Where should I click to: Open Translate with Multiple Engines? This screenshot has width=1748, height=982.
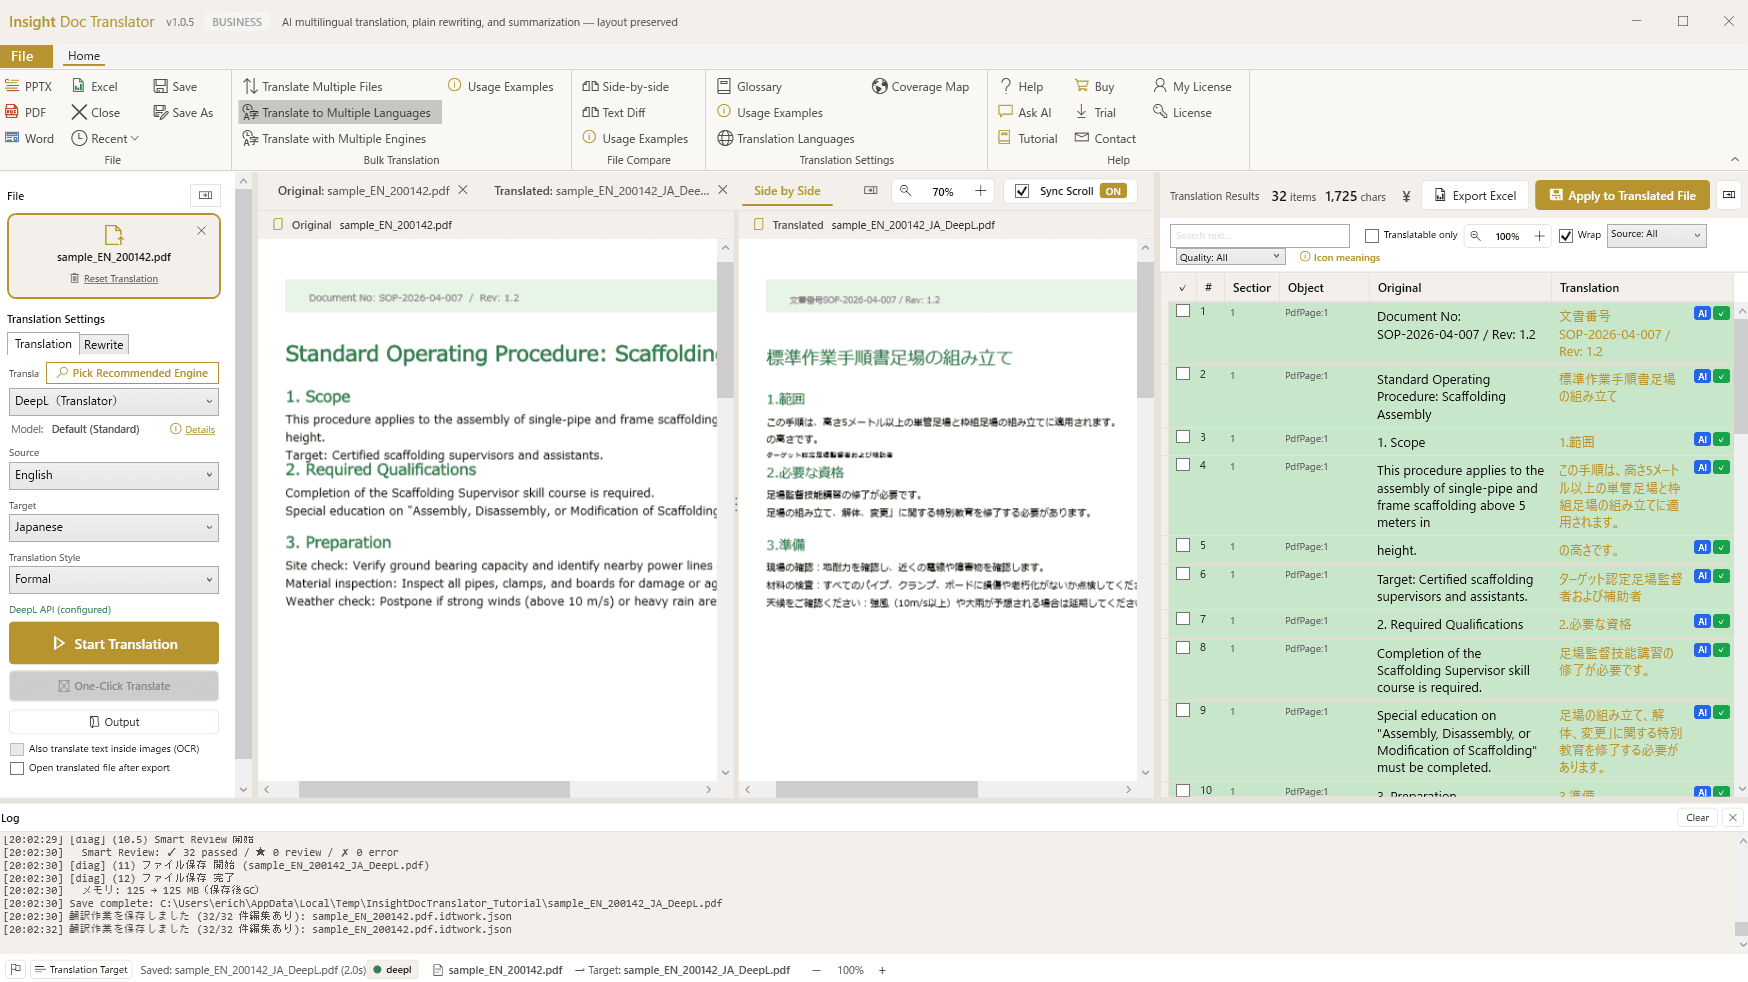click(x=334, y=138)
